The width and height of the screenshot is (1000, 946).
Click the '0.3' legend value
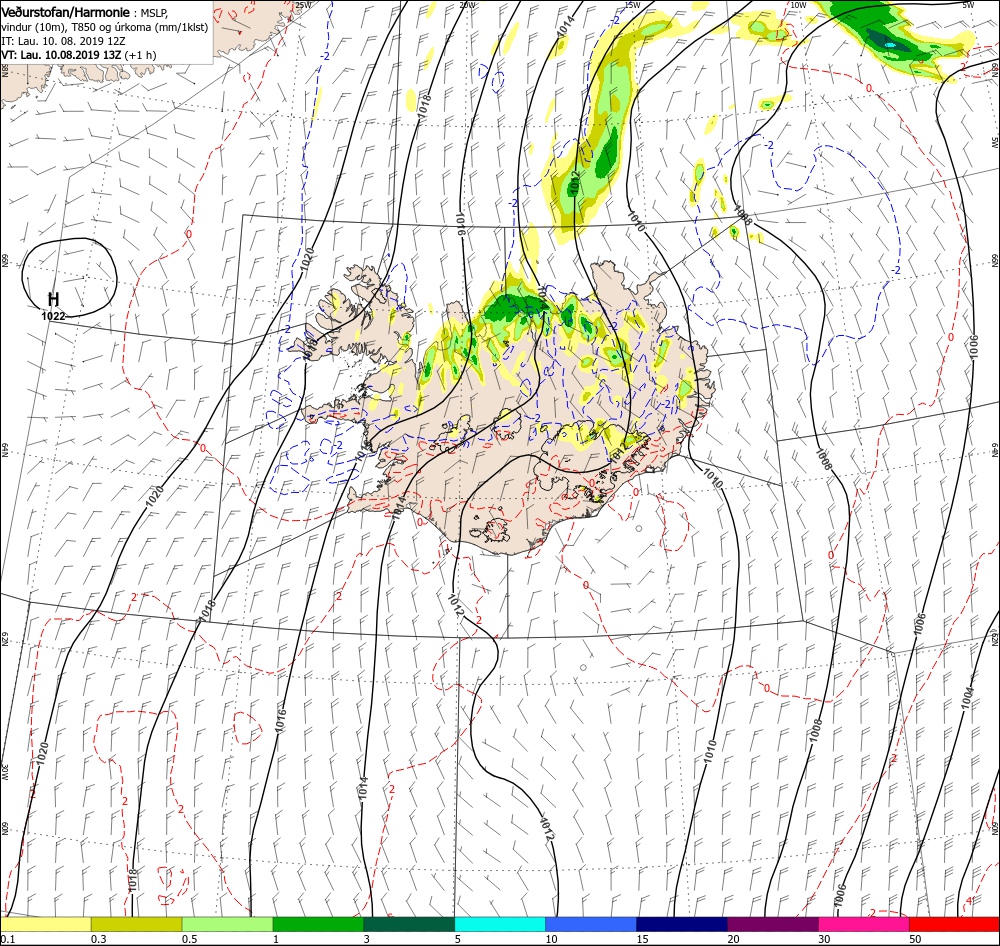(x=99, y=939)
